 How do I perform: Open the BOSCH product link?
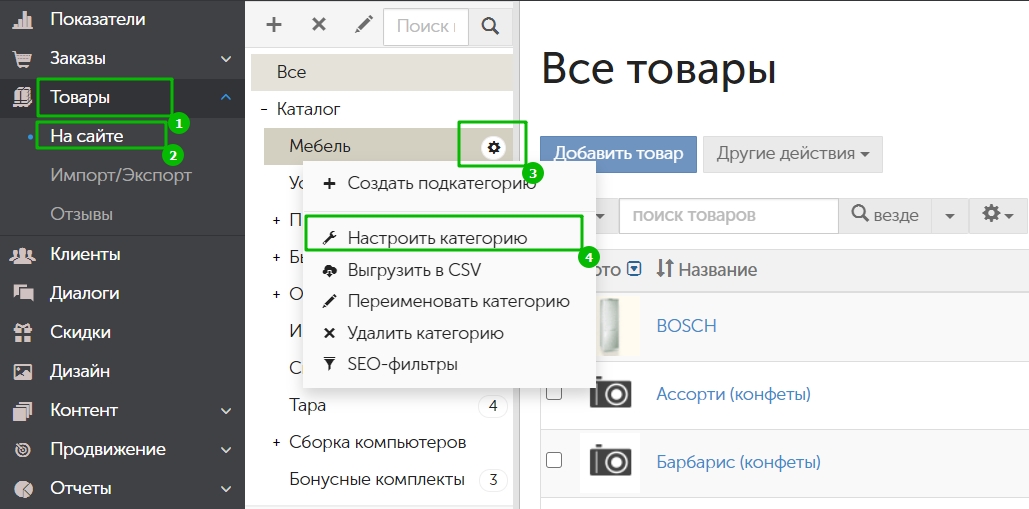coord(686,326)
